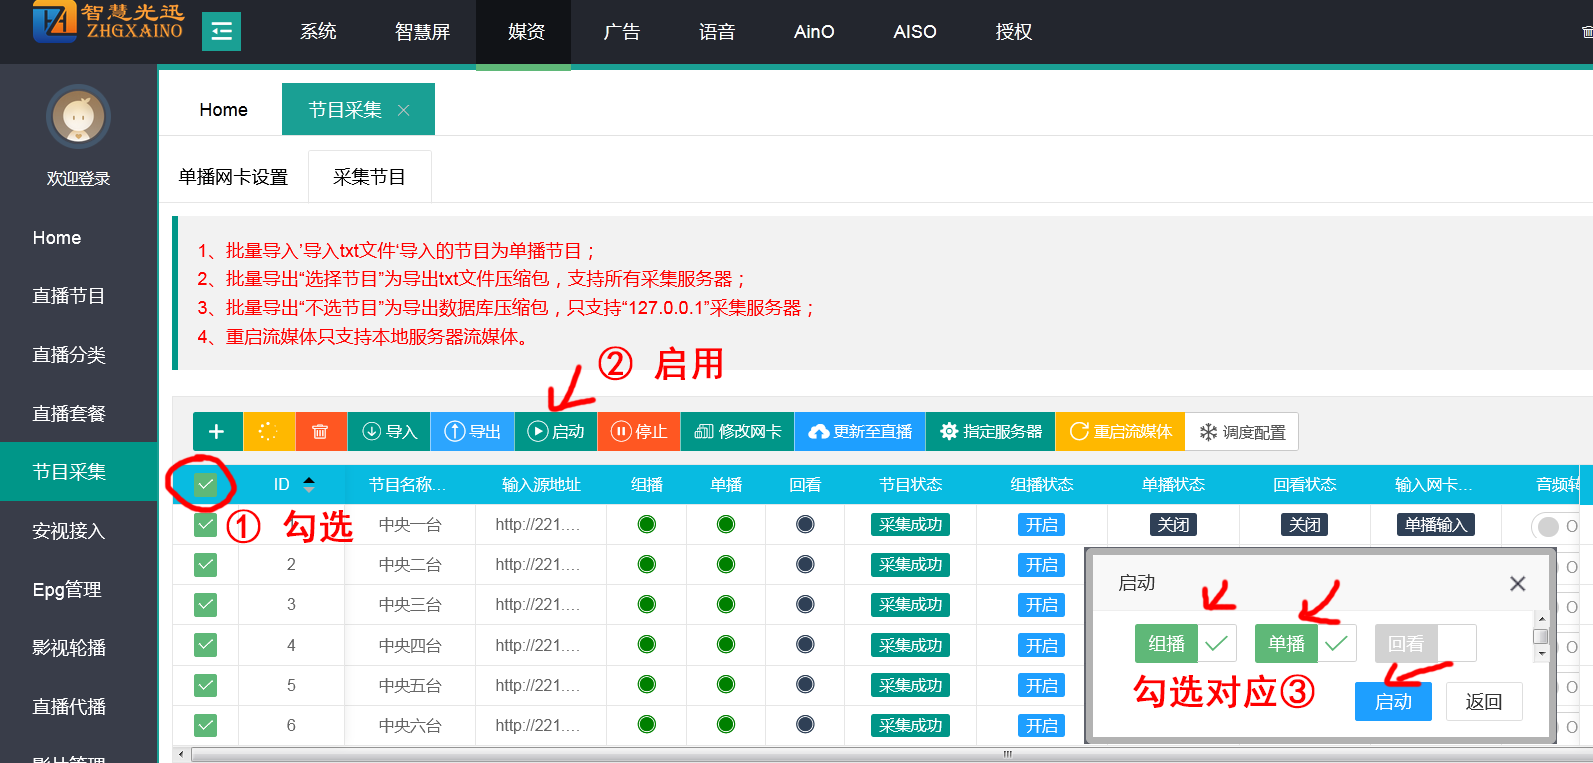Image resolution: width=1593 pixels, height=763 pixels.
Task: Click 导入 import toolbar button
Action: click(389, 432)
